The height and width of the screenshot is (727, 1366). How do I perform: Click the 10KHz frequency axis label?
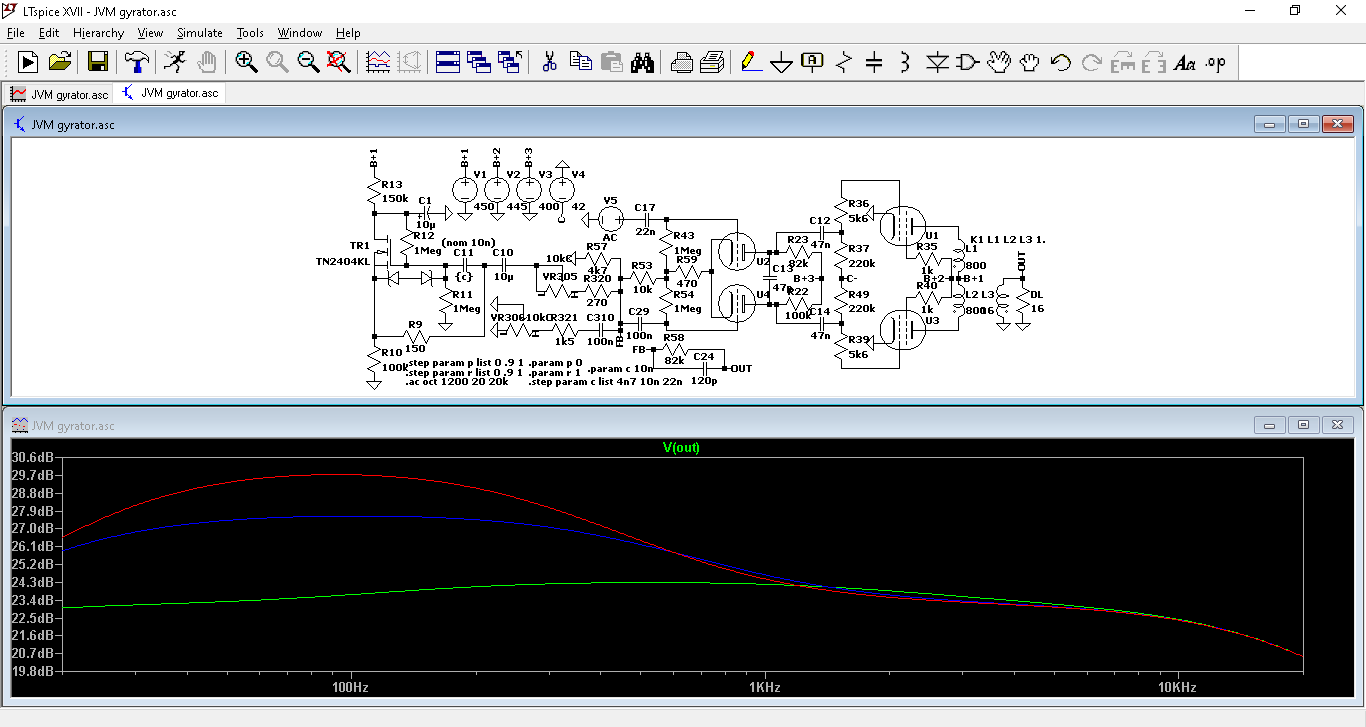[1177, 688]
